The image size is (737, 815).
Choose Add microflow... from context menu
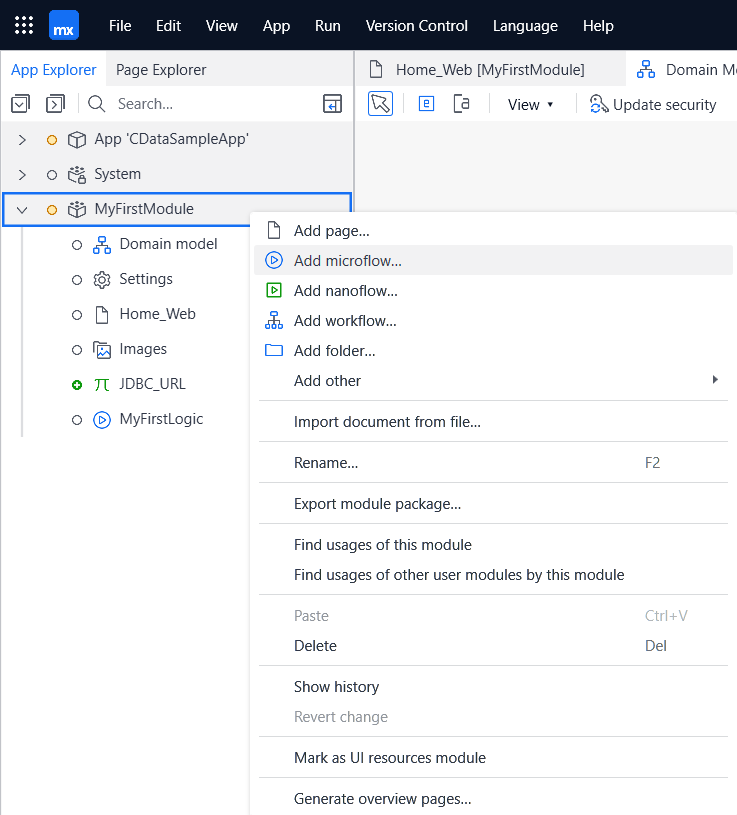click(347, 261)
